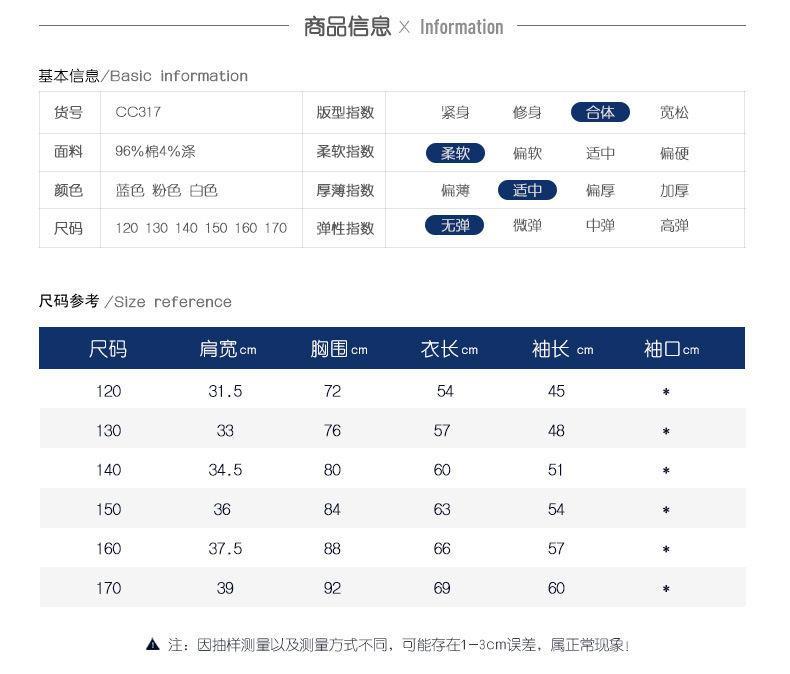The height and width of the screenshot is (674, 790).
Task: Select the highlighted 无弹 elasticity pill
Action: click(x=454, y=225)
